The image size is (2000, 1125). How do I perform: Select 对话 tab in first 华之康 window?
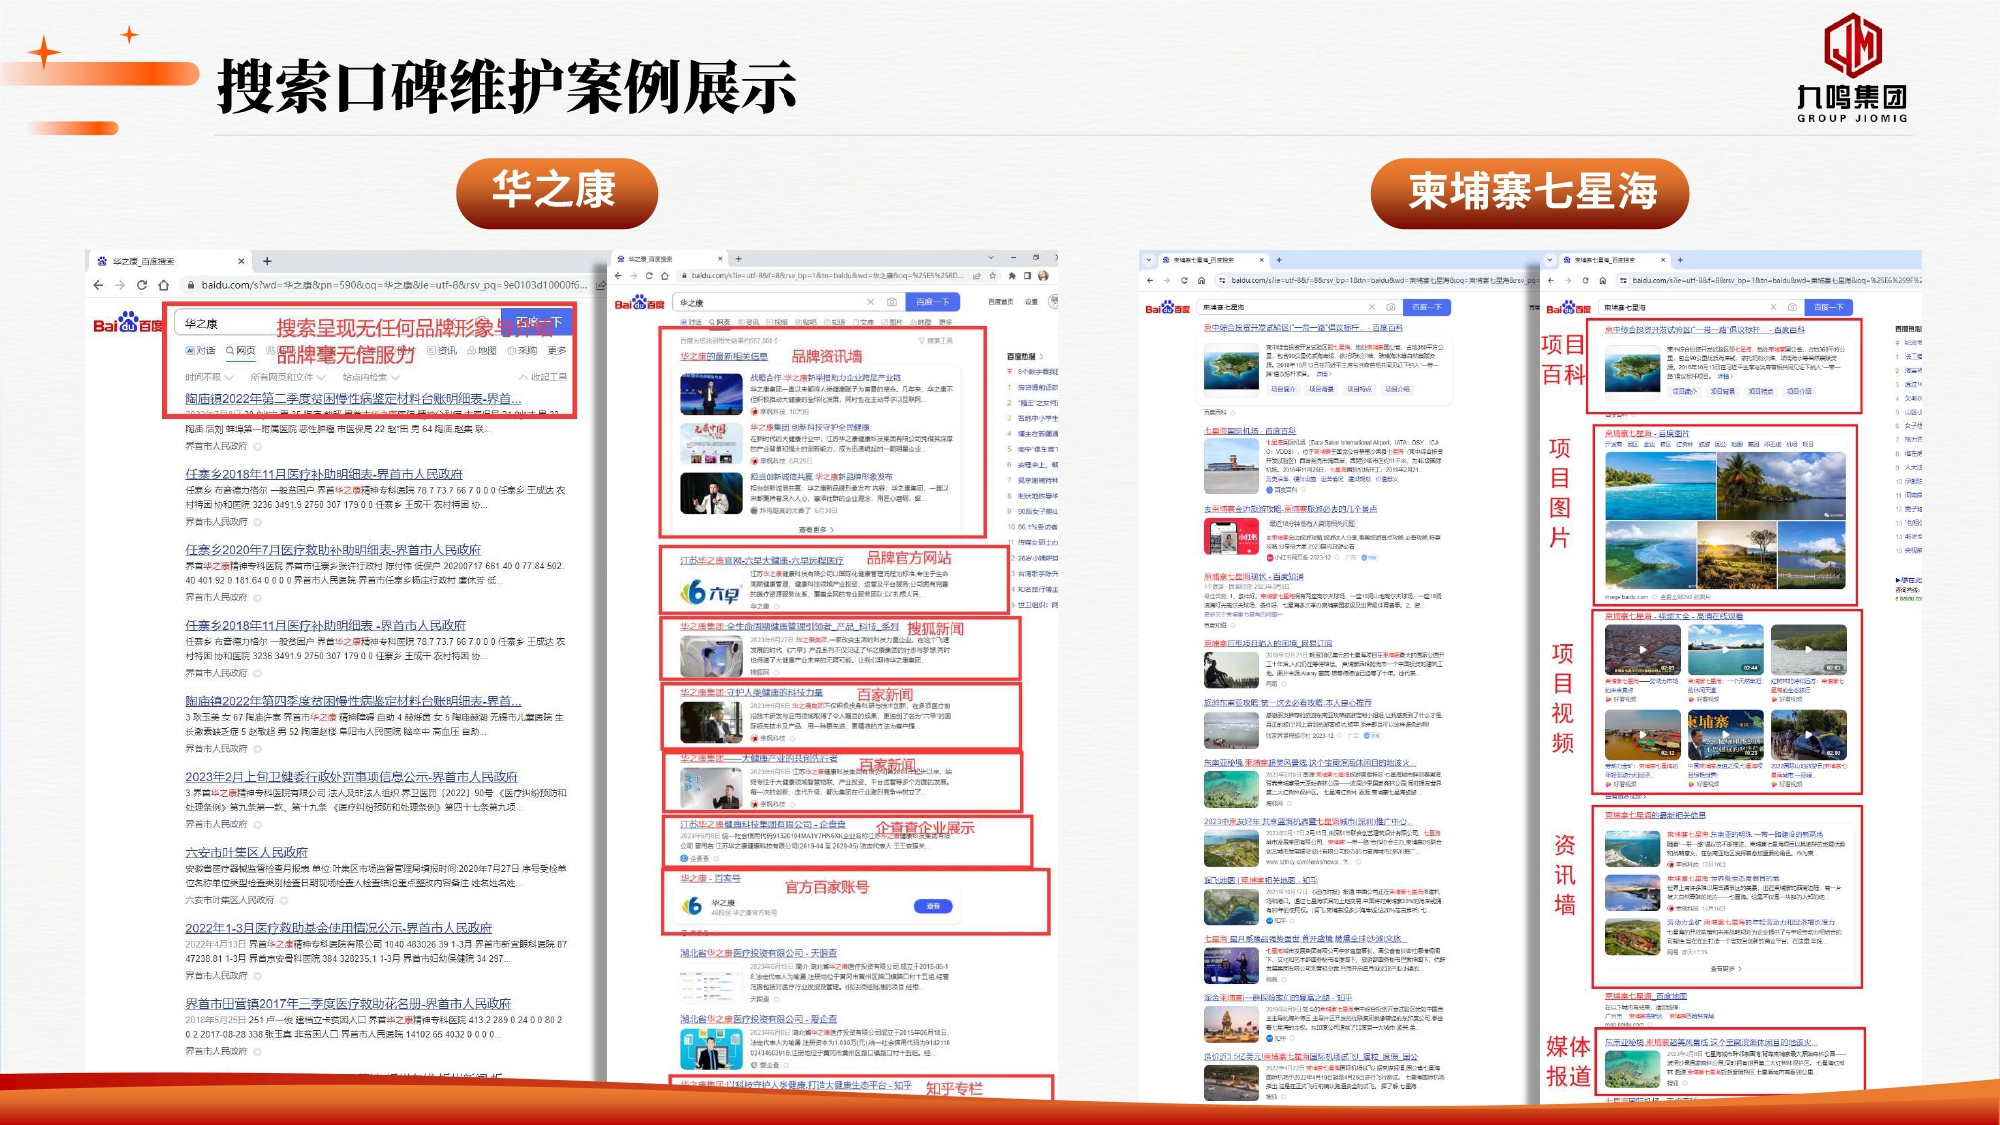[x=201, y=351]
